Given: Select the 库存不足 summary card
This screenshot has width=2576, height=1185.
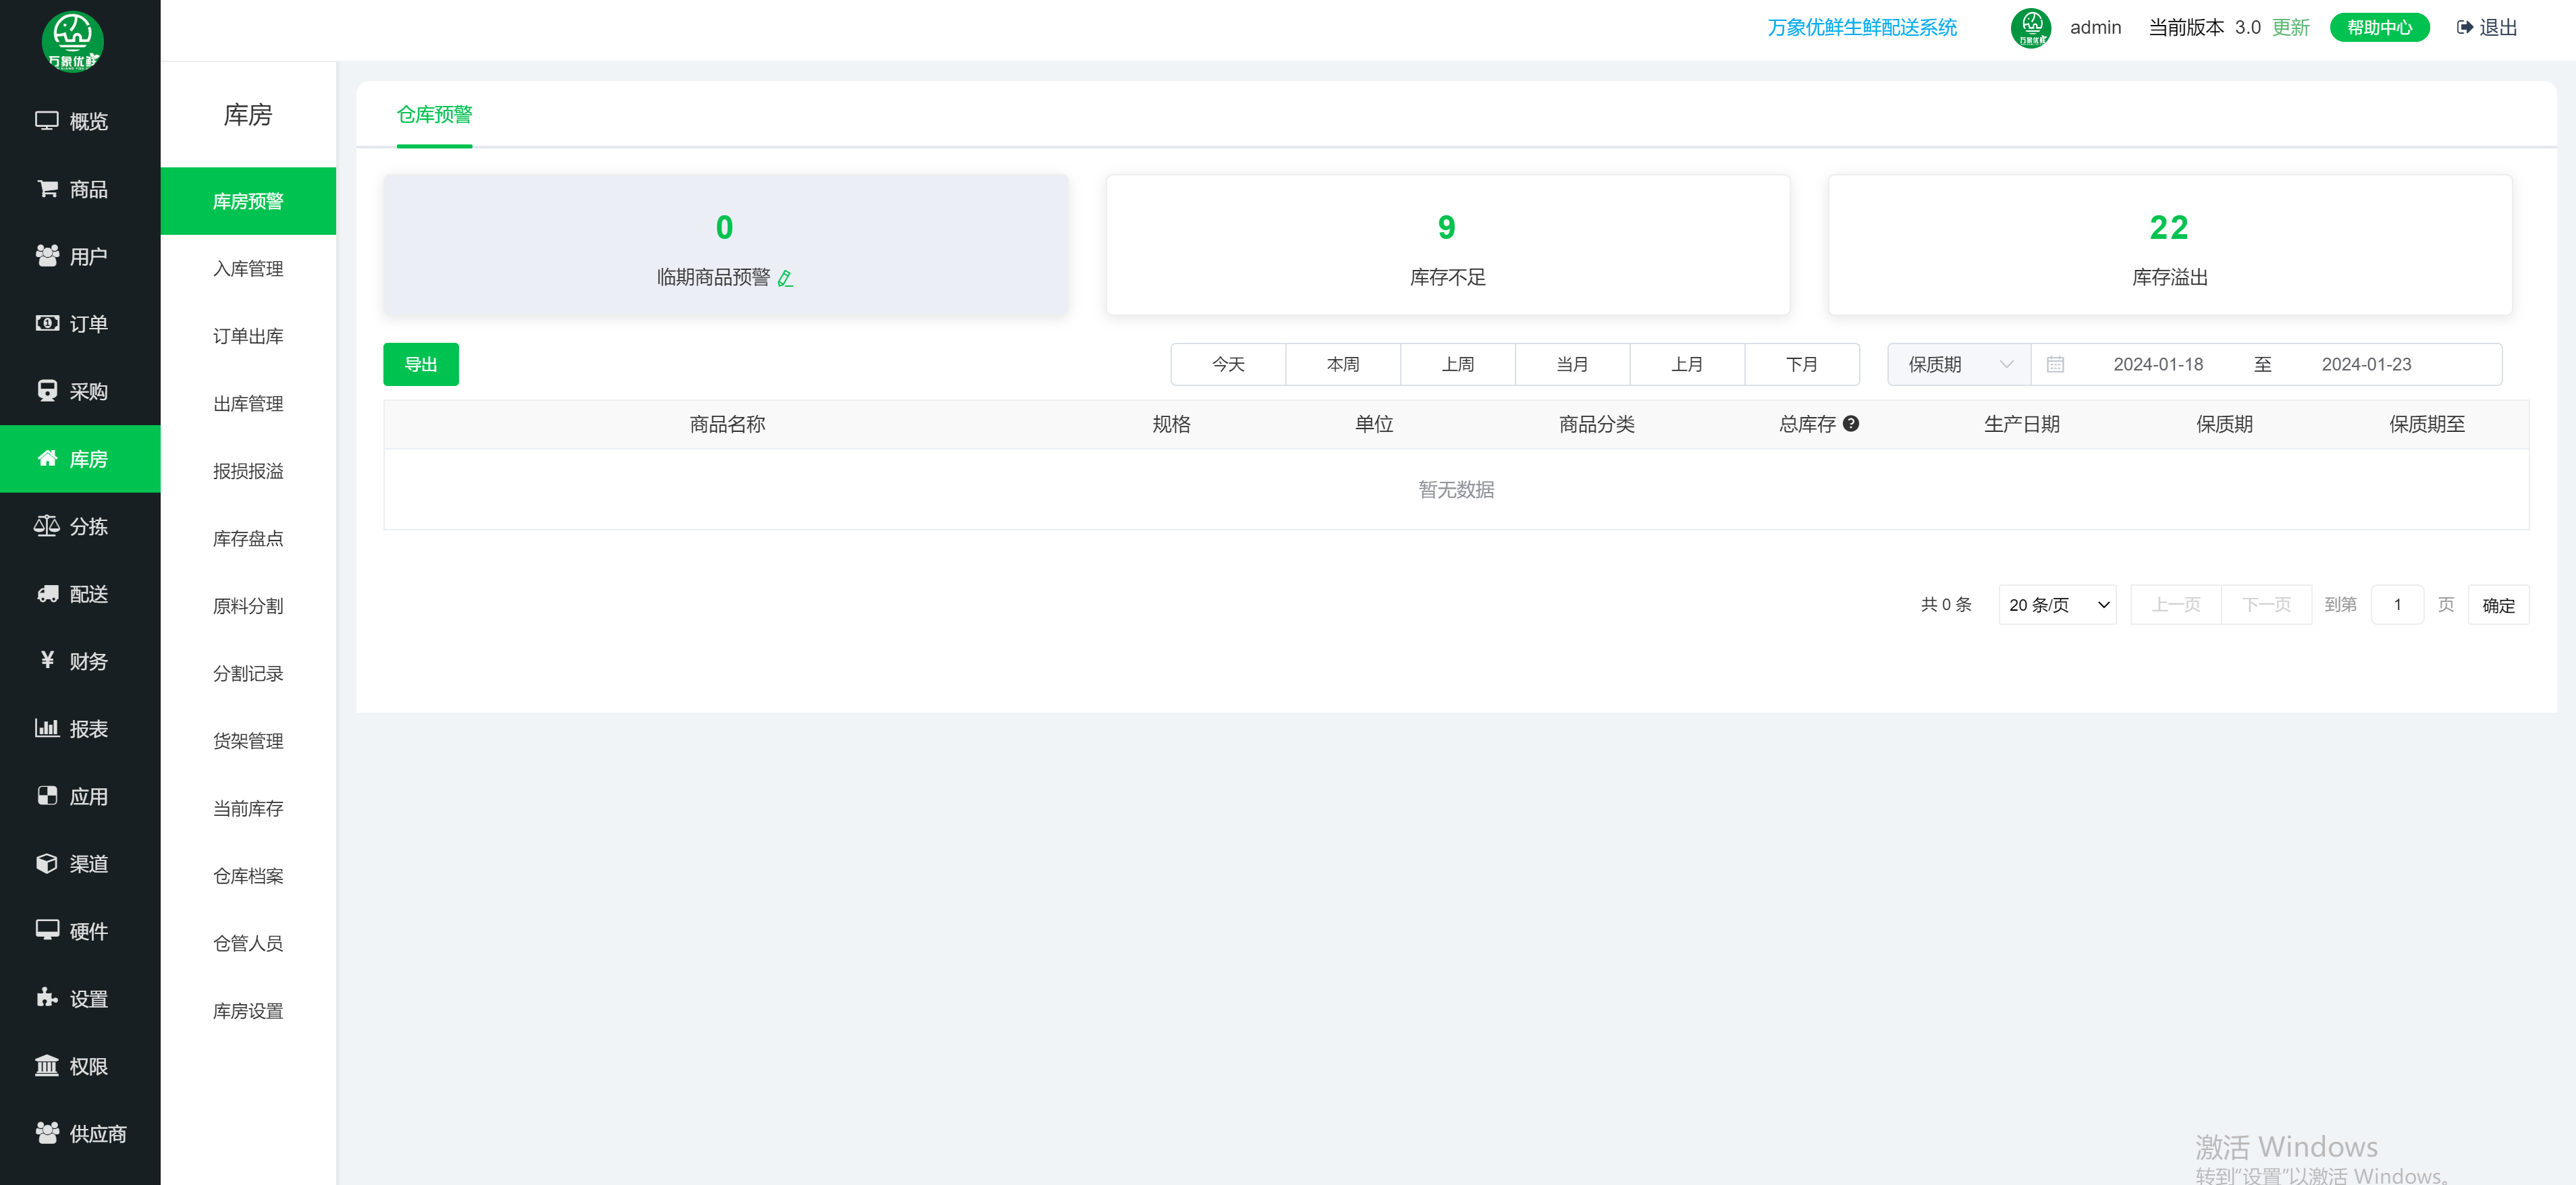Looking at the screenshot, I should 1447,245.
